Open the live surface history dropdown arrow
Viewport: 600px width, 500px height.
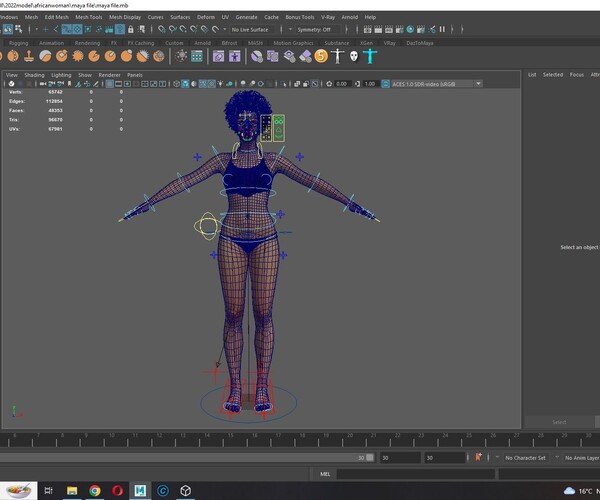225,29
